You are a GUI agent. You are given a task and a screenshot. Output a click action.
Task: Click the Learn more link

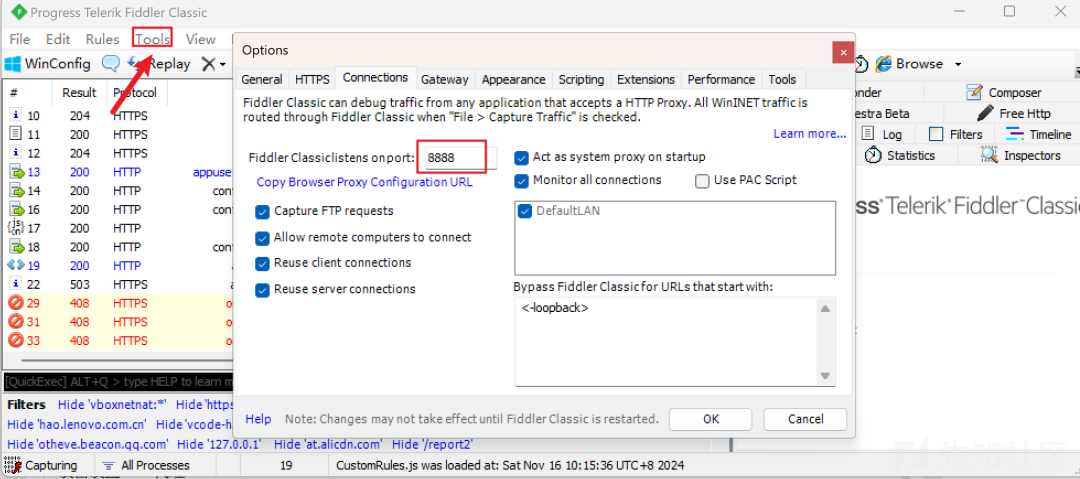click(809, 134)
